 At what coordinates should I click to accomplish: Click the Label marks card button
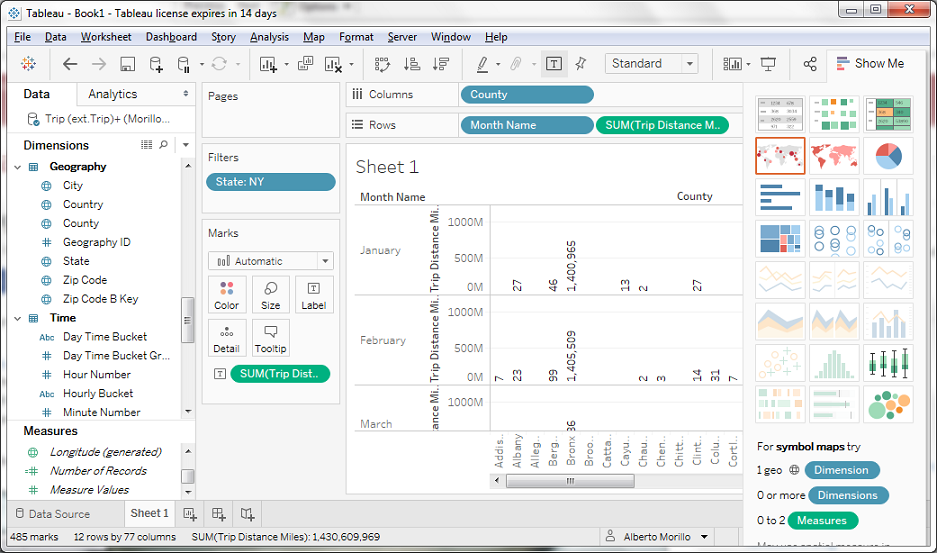(x=314, y=295)
